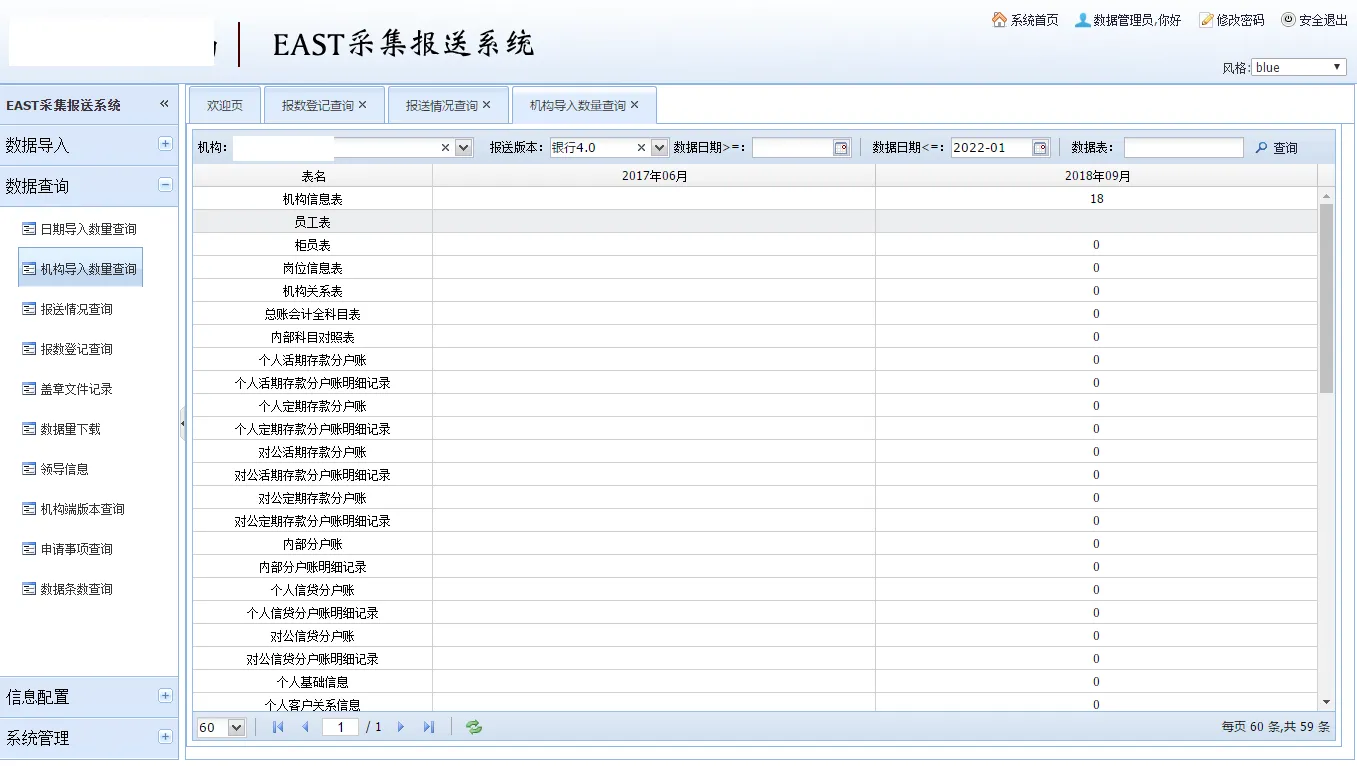This screenshot has height=766, width=1357.
Task: Click the 系统首页 home icon
Action: tap(999, 20)
